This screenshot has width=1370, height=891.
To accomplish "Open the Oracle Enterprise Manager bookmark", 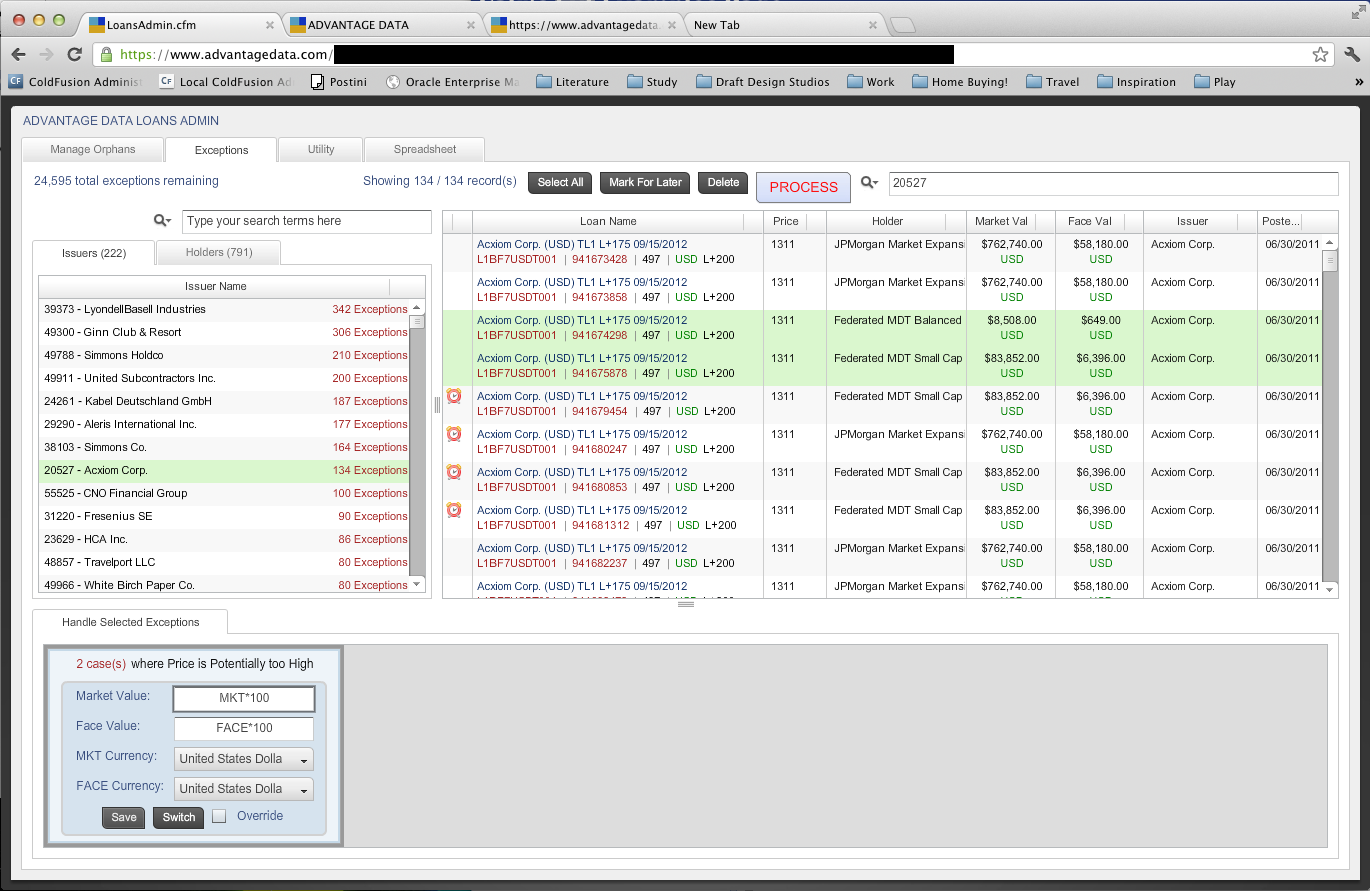I will point(453,82).
